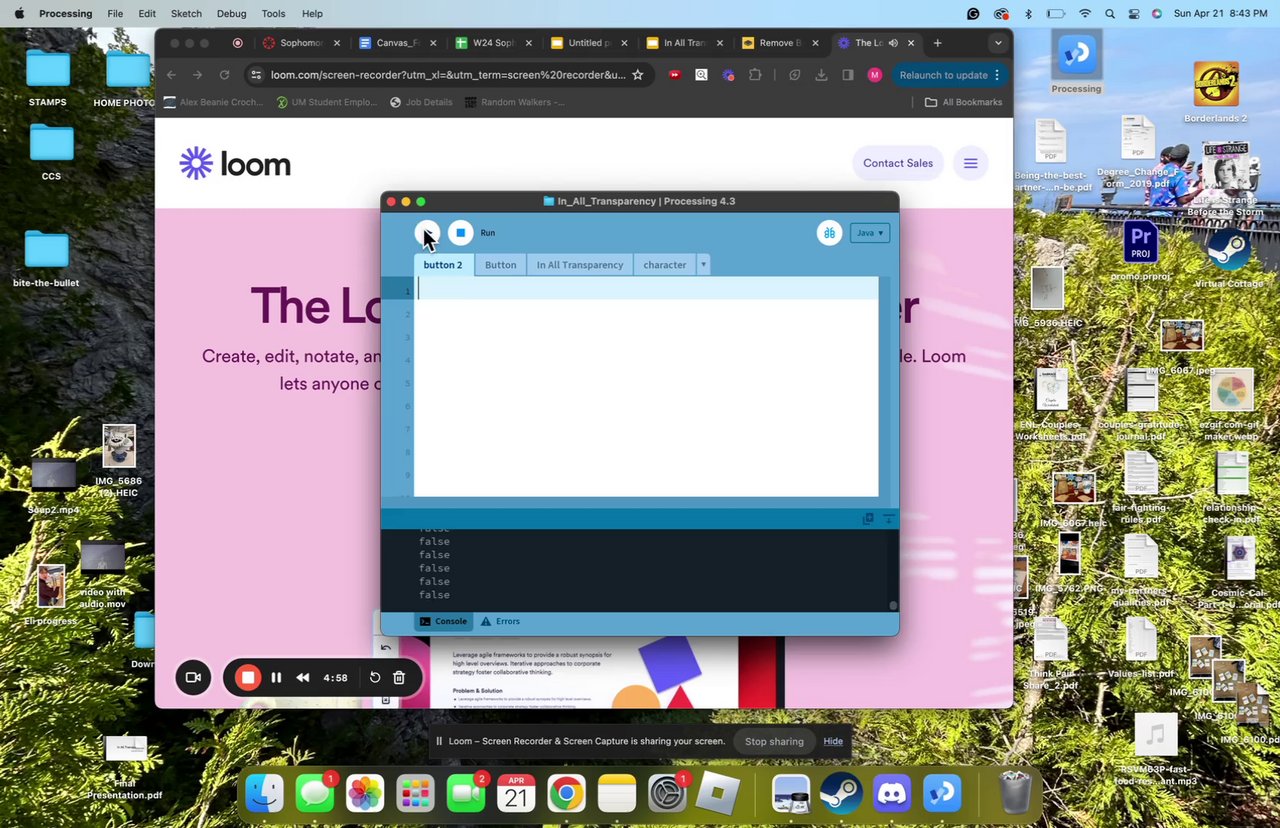Mute the audio on 'The Lo' tab
Viewport: 1280px width, 828px height.
pos(893,43)
